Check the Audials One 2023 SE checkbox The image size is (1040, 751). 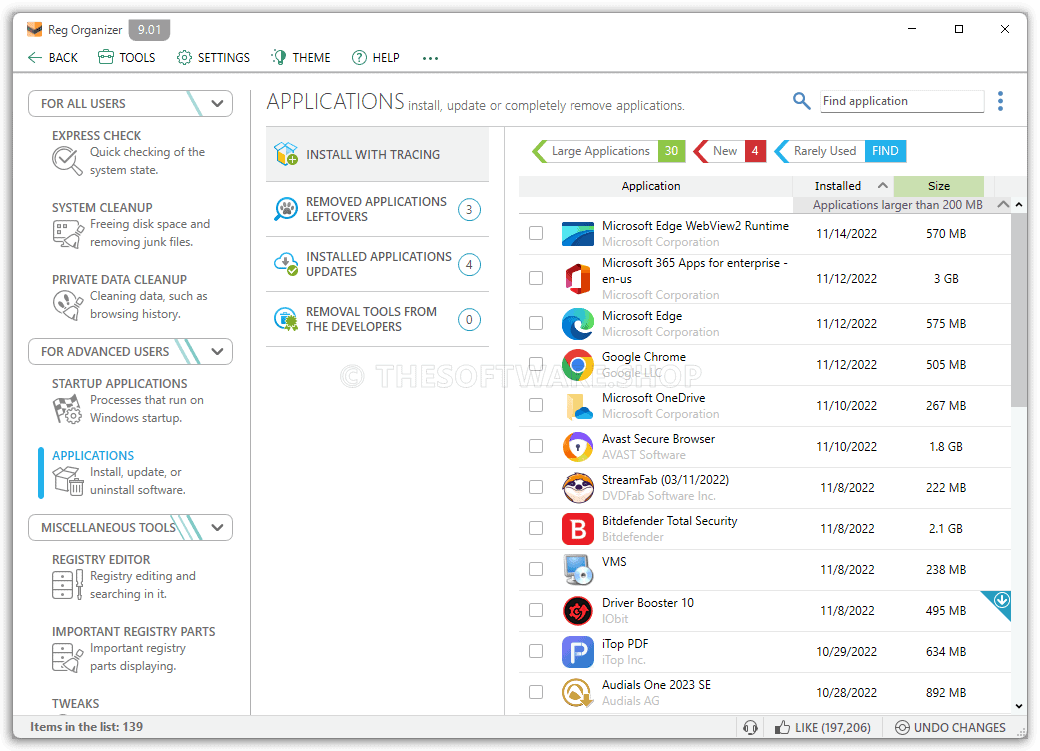point(536,692)
